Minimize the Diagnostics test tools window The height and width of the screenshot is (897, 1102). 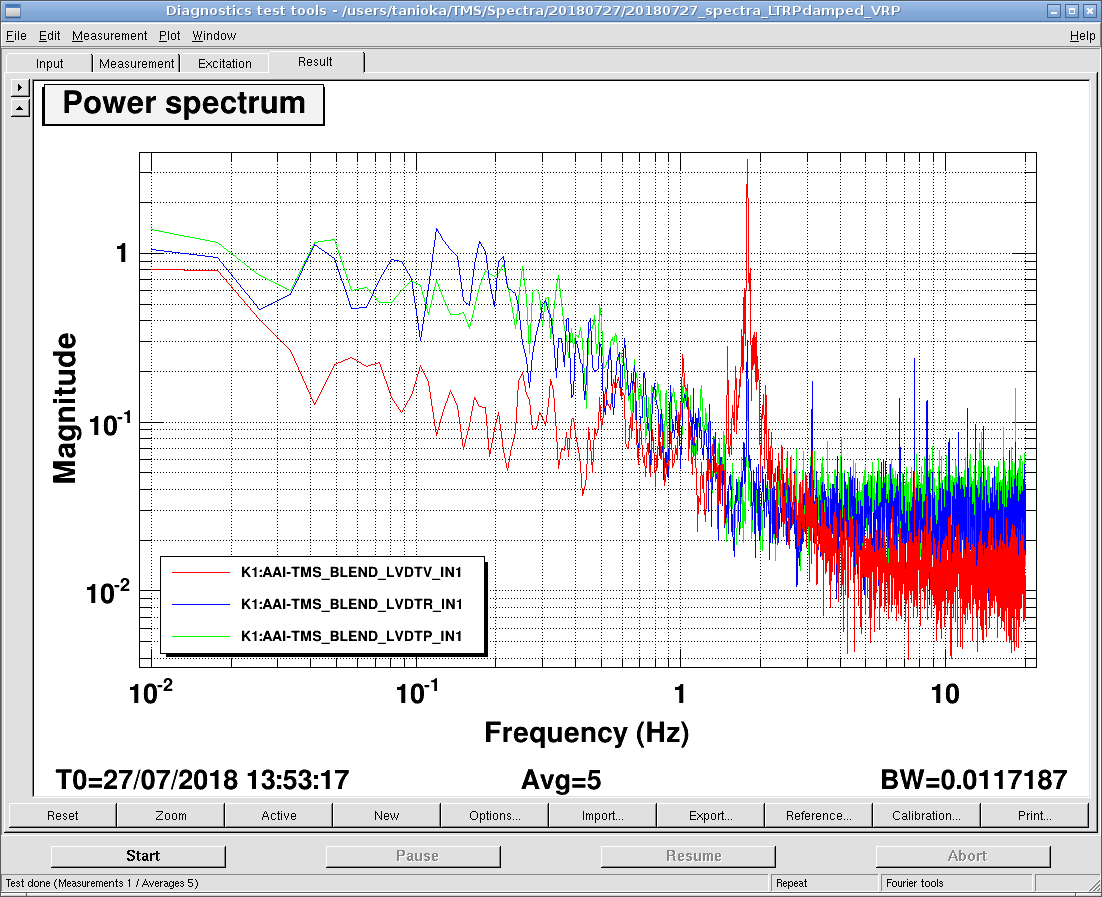pos(1053,11)
